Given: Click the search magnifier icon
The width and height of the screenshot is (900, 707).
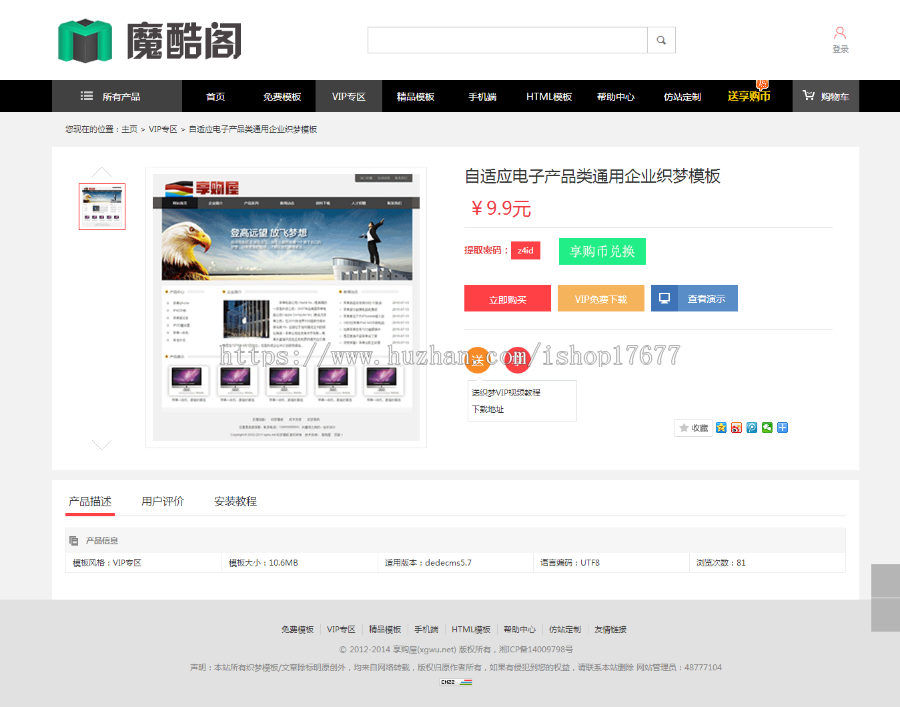Looking at the screenshot, I should [x=662, y=40].
